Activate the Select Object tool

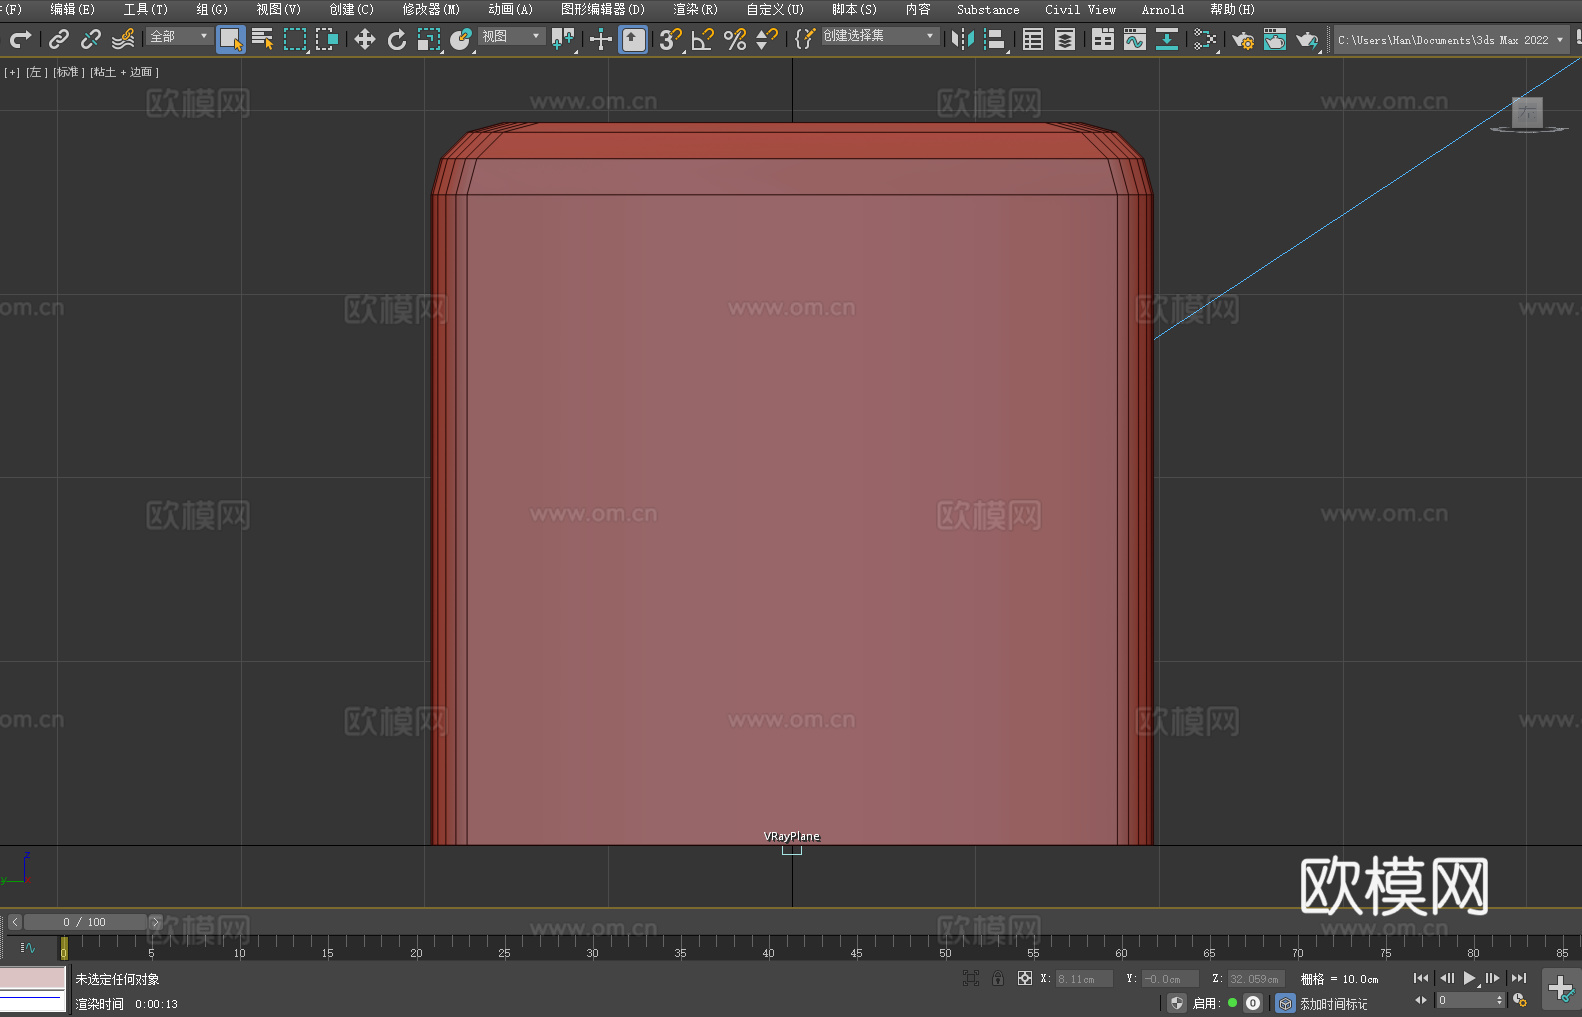tap(231, 39)
